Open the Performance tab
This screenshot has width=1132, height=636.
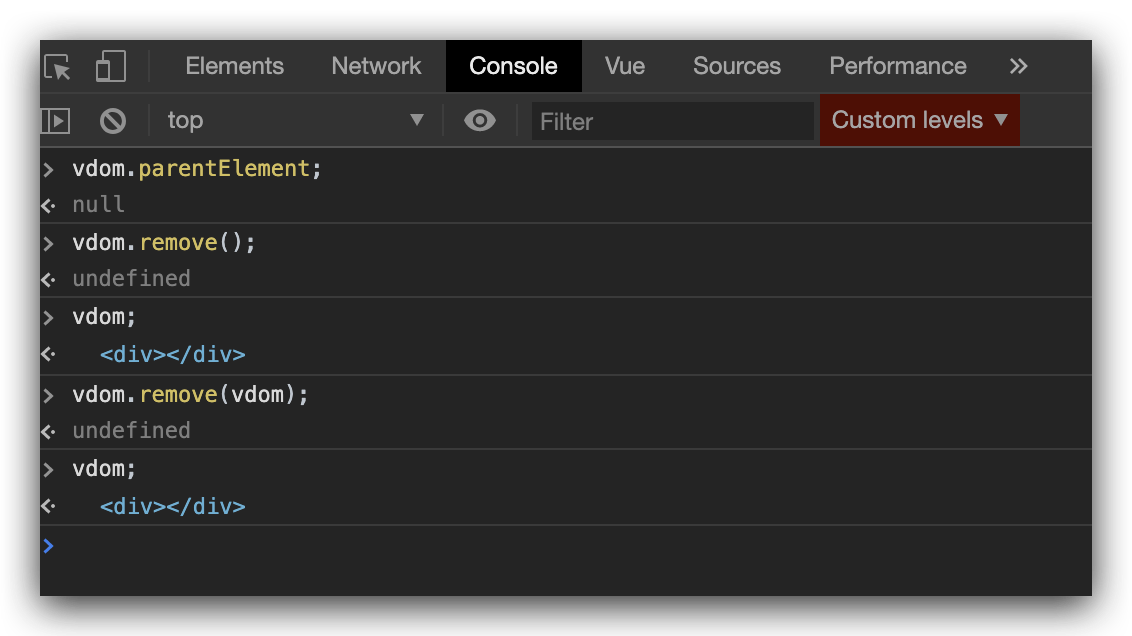[x=898, y=67]
